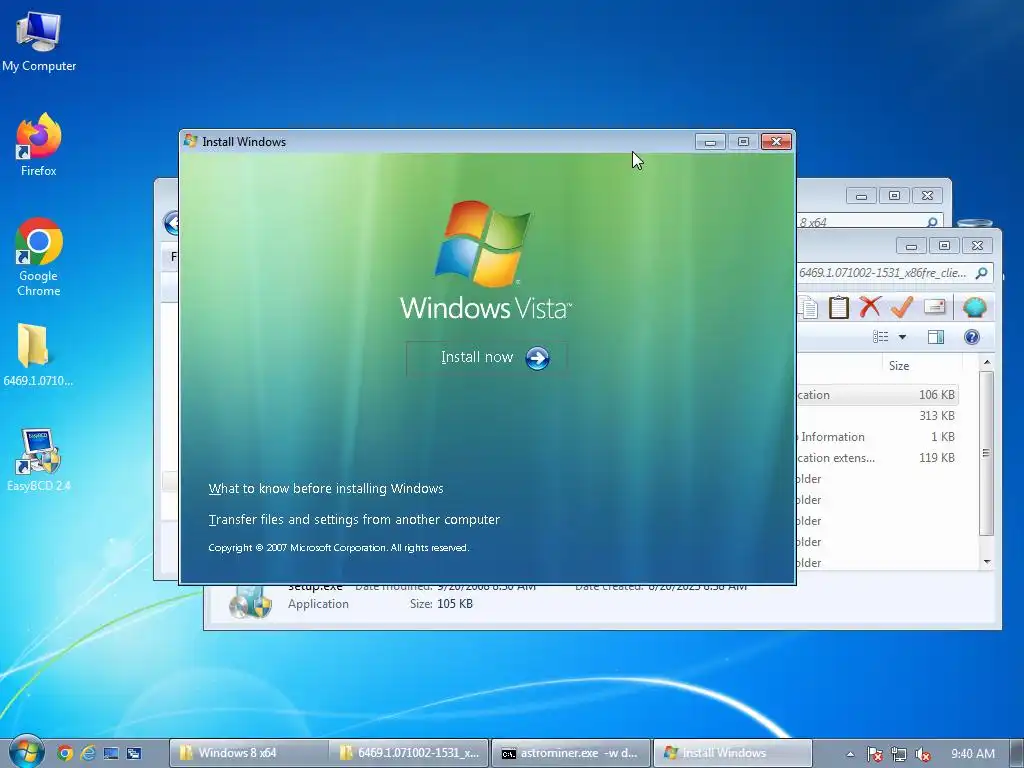Click the Start button orb
Viewport: 1024px width, 768px height.
(26, 752)
